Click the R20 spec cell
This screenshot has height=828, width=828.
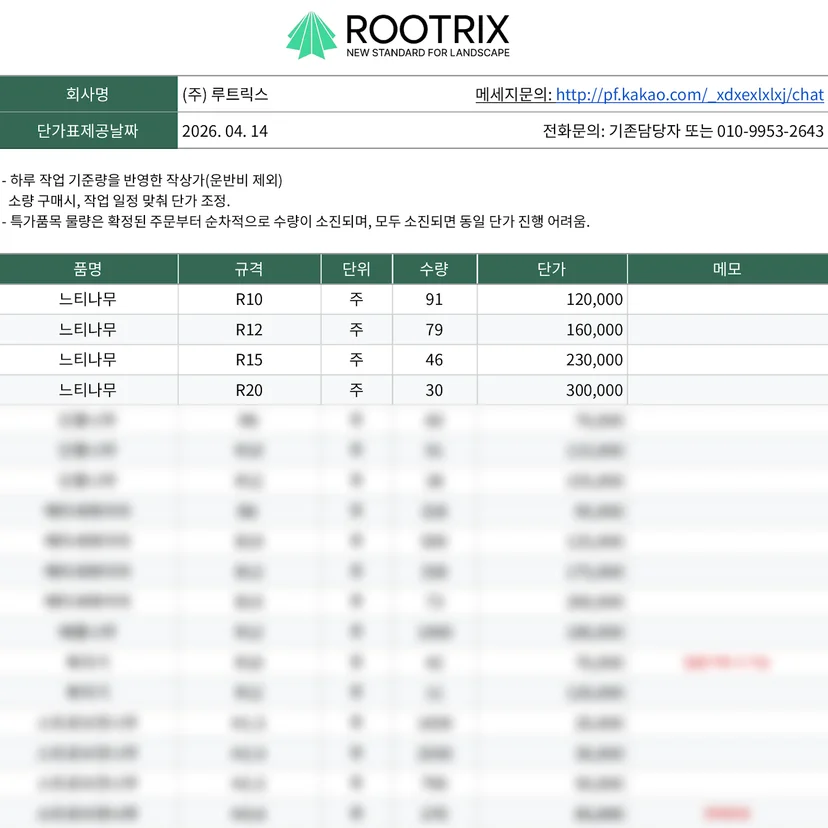[249, 390]
